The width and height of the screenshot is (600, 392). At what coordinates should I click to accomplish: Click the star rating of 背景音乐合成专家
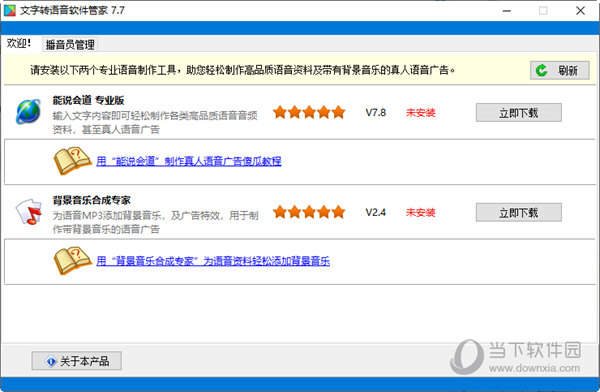click(x=309, y=212)
